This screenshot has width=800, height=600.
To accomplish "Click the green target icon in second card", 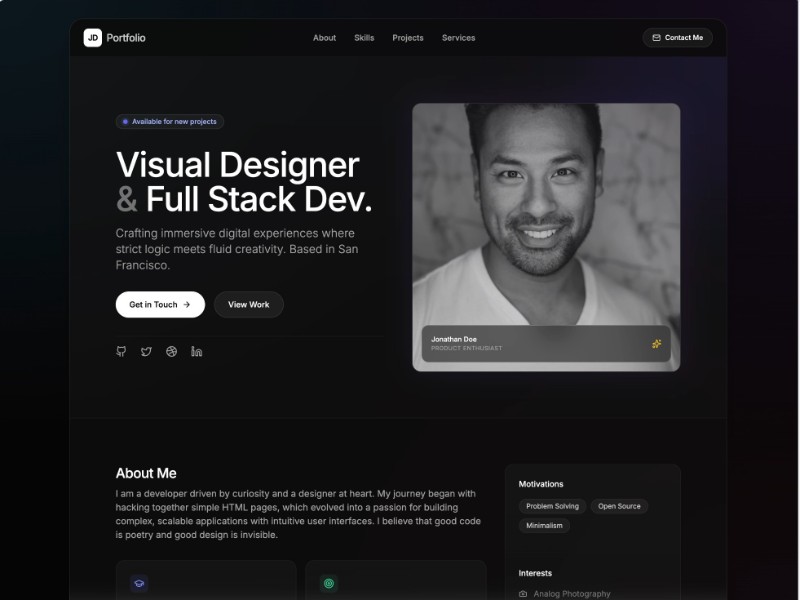I will tap(328, 583).
